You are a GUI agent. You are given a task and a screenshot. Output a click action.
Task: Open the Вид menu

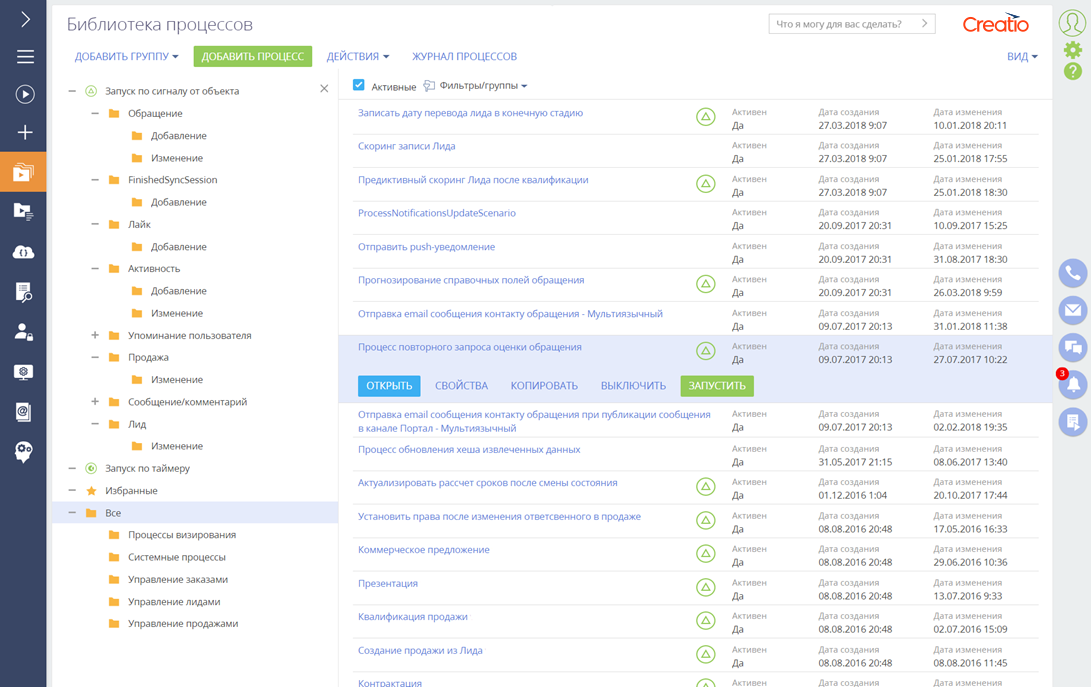(x=1021, y=57)
